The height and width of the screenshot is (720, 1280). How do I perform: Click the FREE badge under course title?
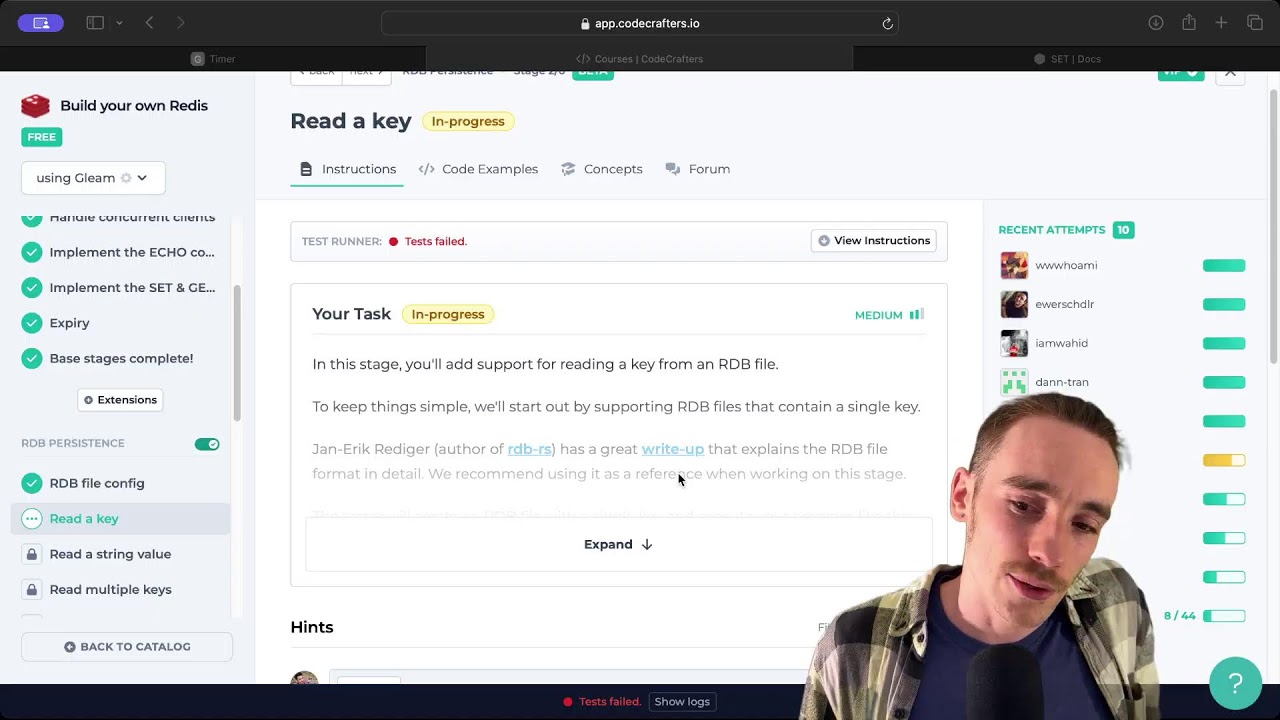pyautogui.click(x=42, y=137)
